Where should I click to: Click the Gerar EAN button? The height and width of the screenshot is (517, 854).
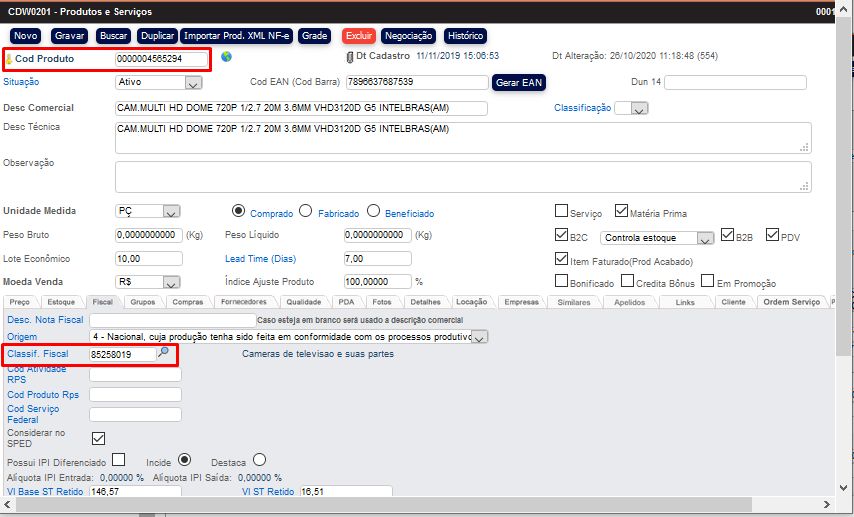(520, 82)
